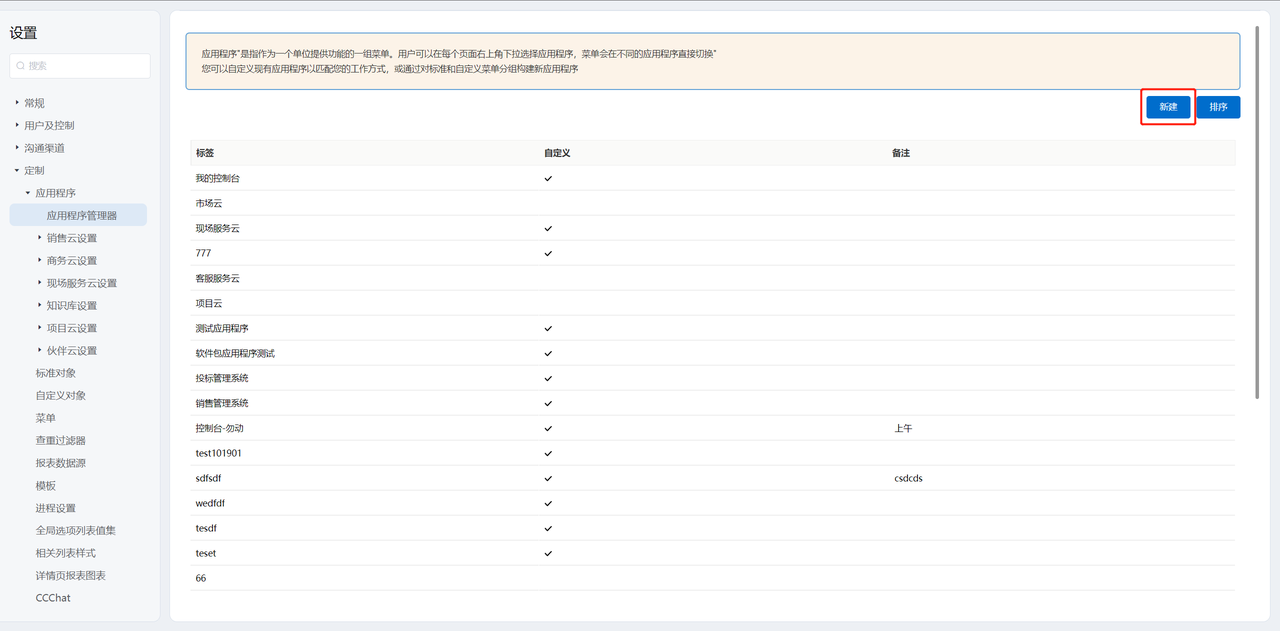Screen dimensions: 1280x631
Task: Click the checkmark in 投标管理系统 row
Action: pyautogui.click(x=548, y=378)
